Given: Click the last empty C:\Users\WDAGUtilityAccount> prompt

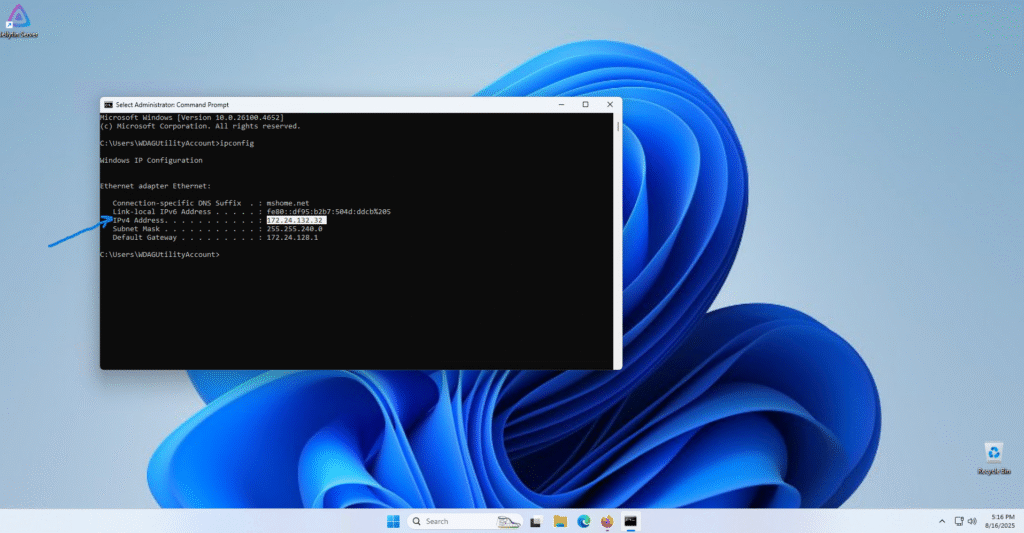Looking at the screenshot, I should click(x=160, y=255).
